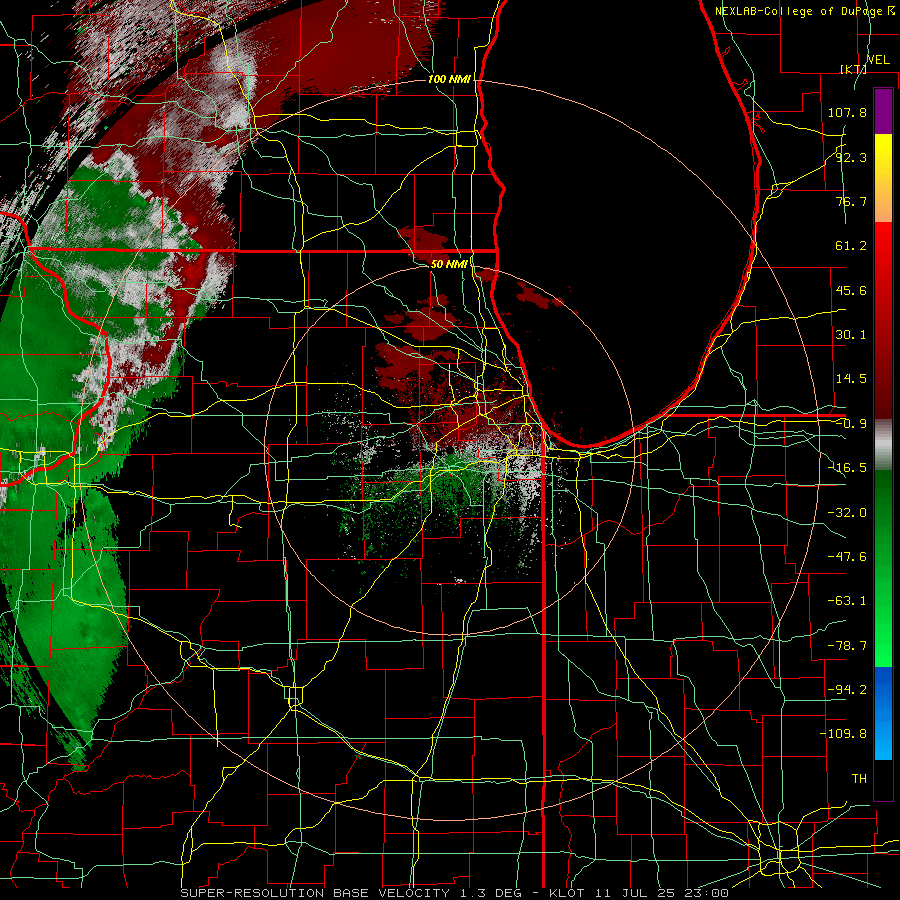This screenshot has height=900, width=900.
Task: Click the blue segment of color bar
Action: (x=883, y=713)
